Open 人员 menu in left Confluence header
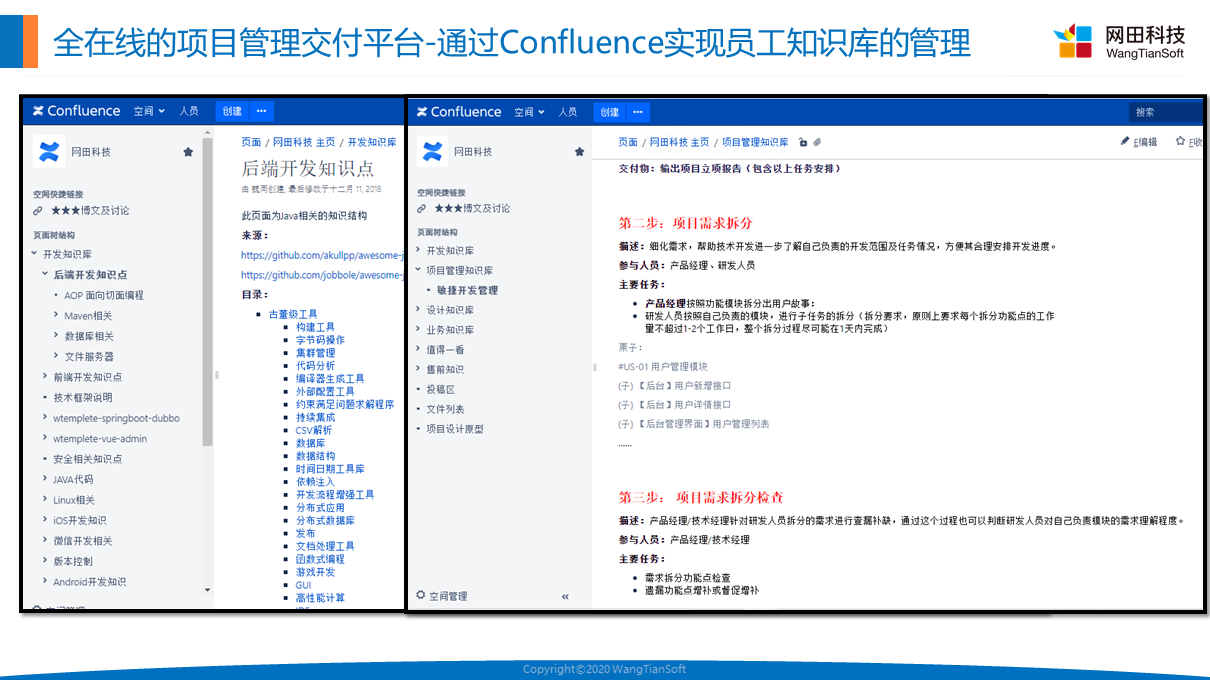Screen dimensions: 1210x680 pos(189,111)
